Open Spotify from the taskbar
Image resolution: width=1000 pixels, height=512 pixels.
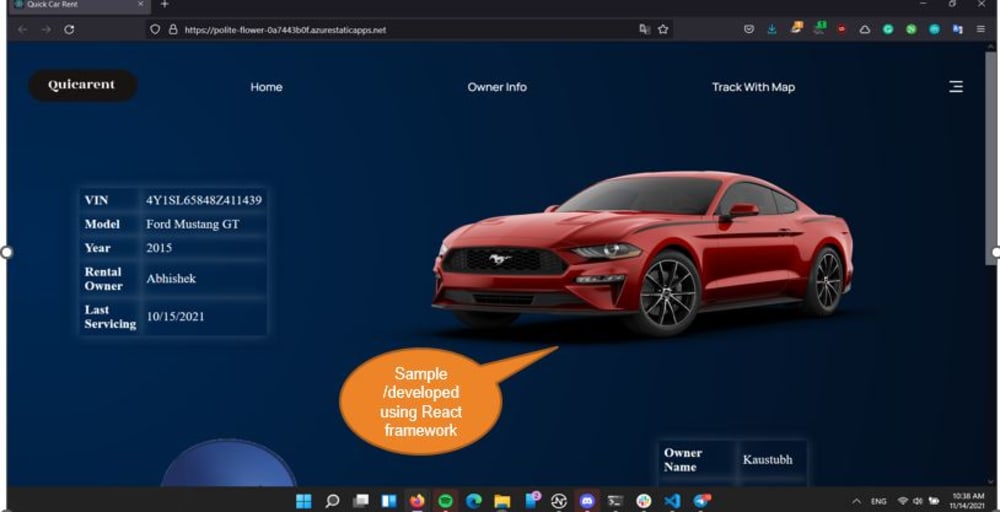[x=446, y=501]
